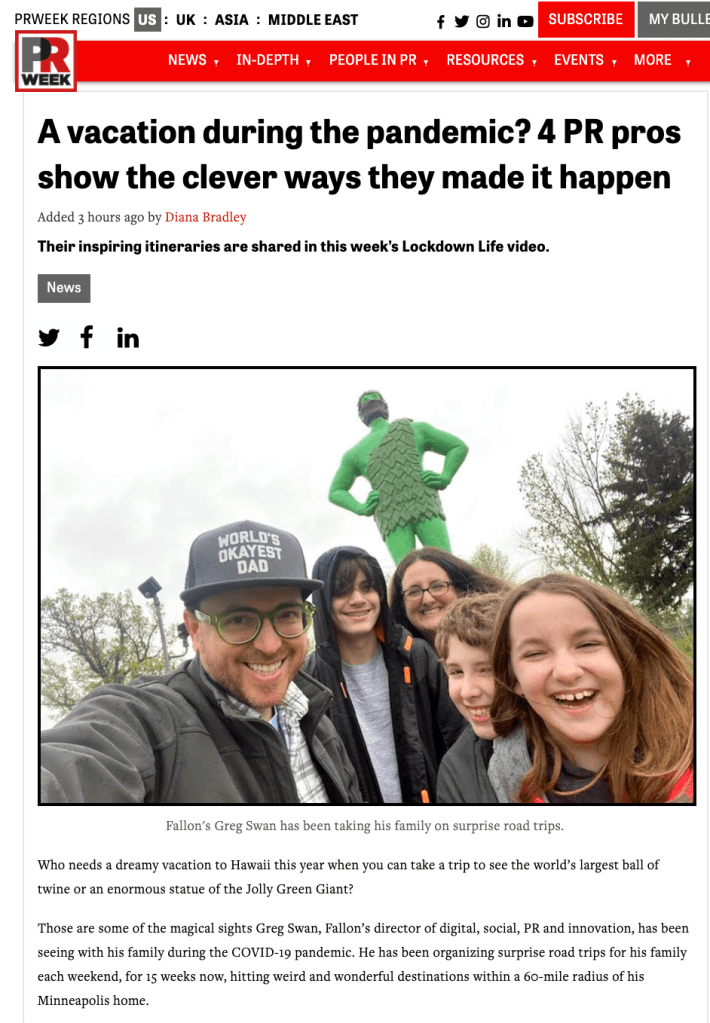Expand the Resources navigation menu

pos(491,60)
